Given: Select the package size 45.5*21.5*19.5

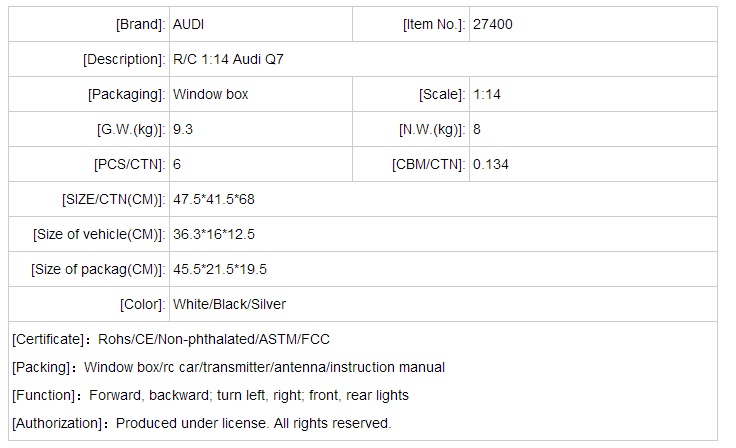Looking at the screenshot, I should tap(220, 269).
